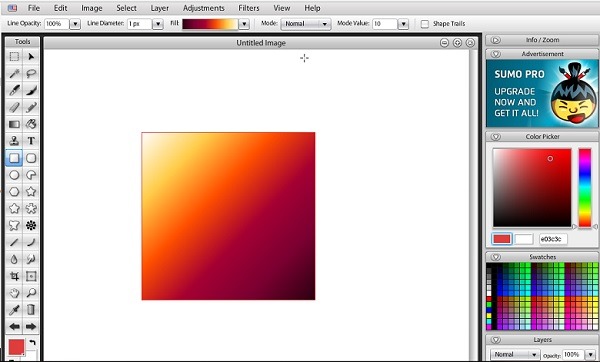
Task: Expand the Info / Zoom panel
Action: point(496,40)
